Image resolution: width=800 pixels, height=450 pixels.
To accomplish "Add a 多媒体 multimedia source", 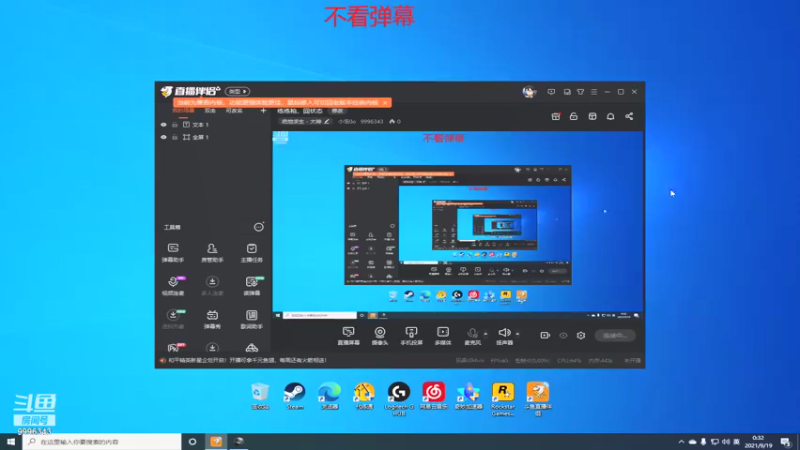I will (x=443, y=336).
